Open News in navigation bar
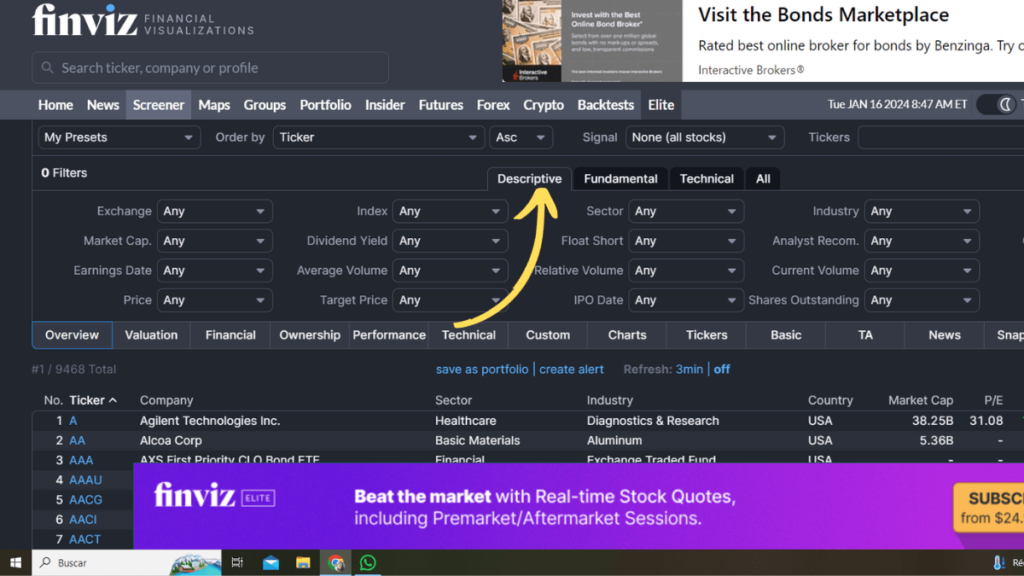Viewport: 1024px width, 576px height. coord(103,105)
